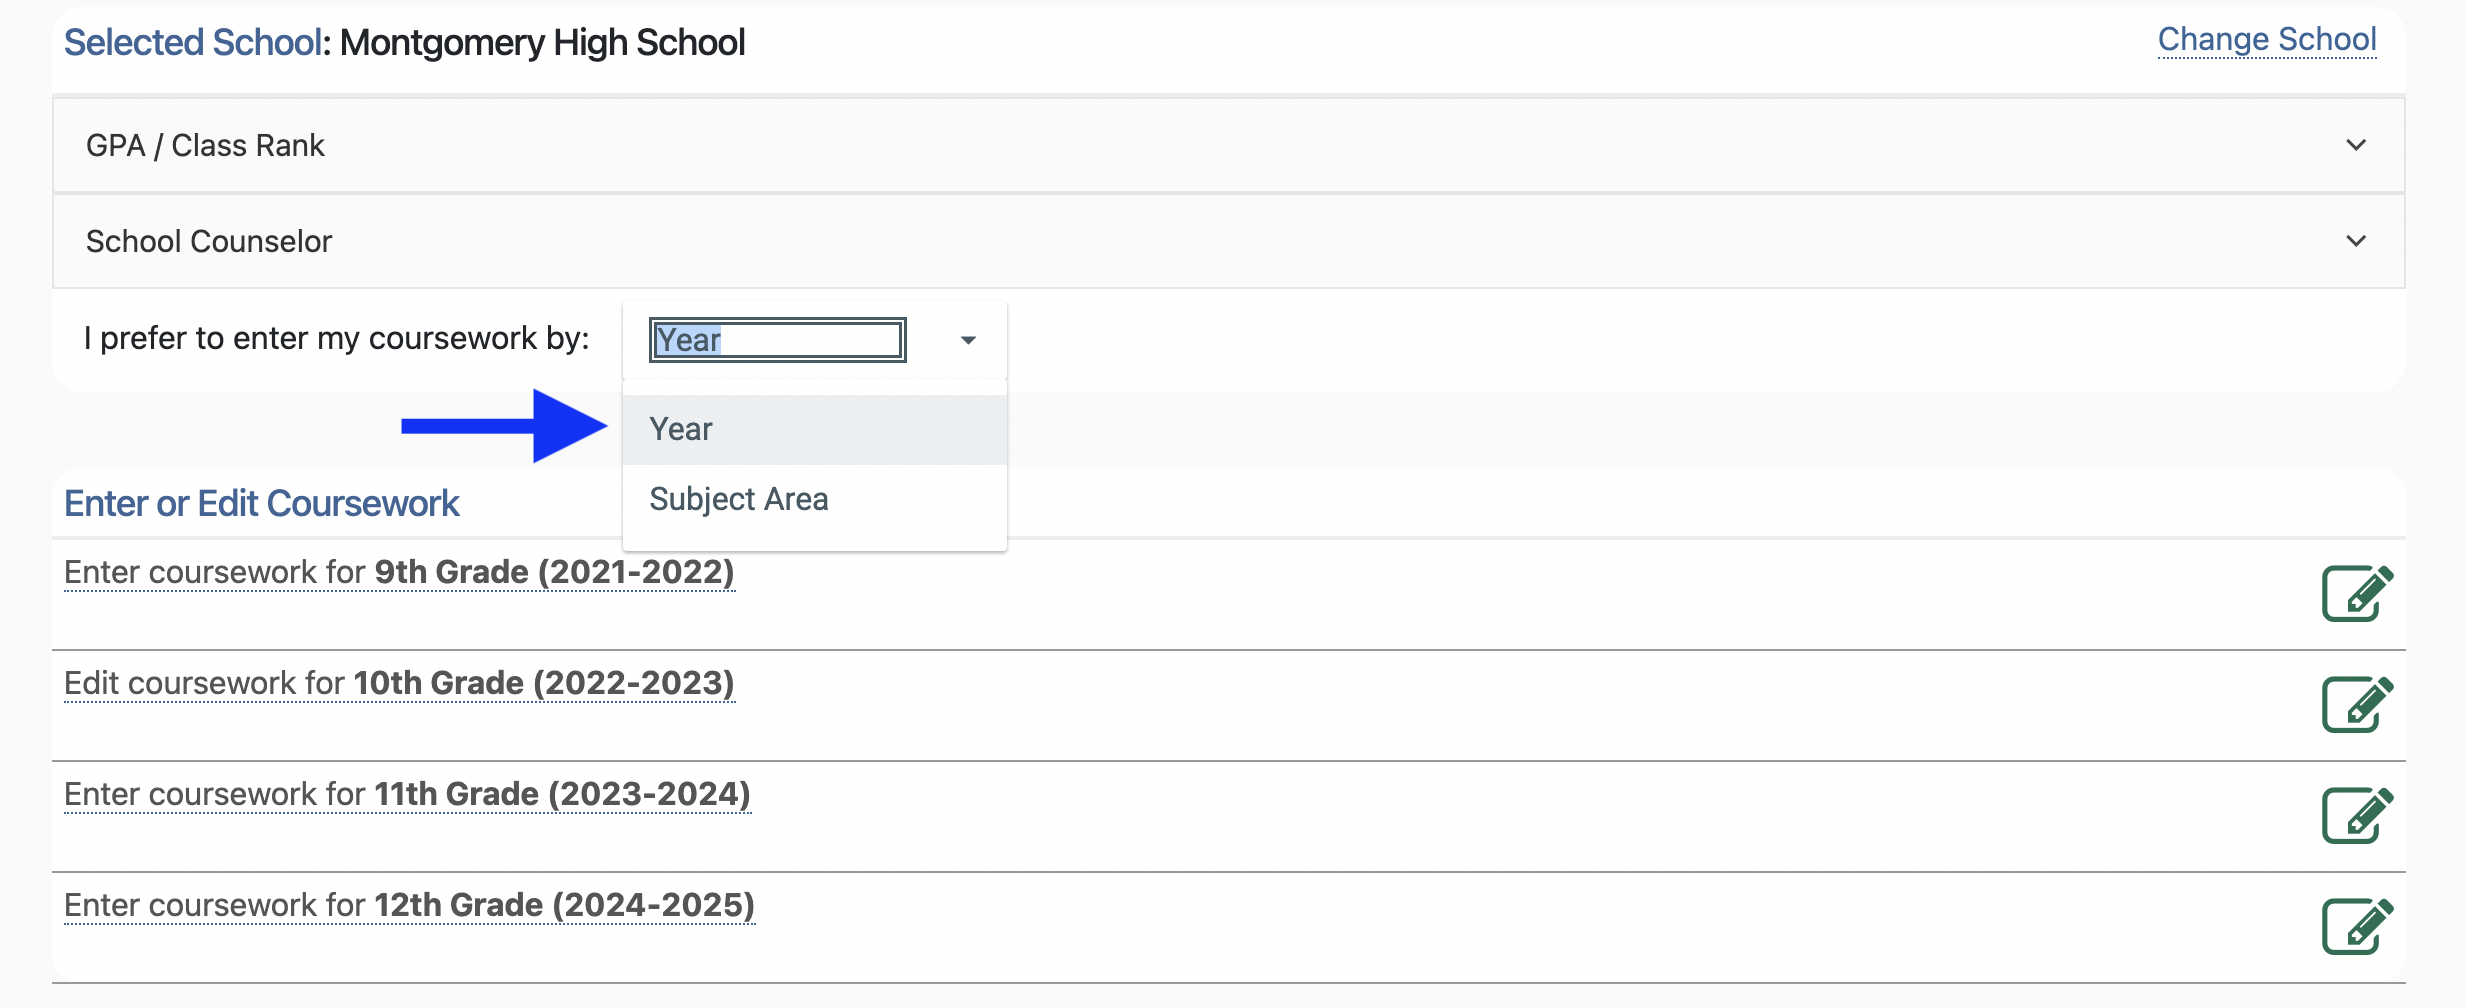The image size is (2466, 1008).
Task: Click the Selected School heading text
Action: (x=404, y=43)
